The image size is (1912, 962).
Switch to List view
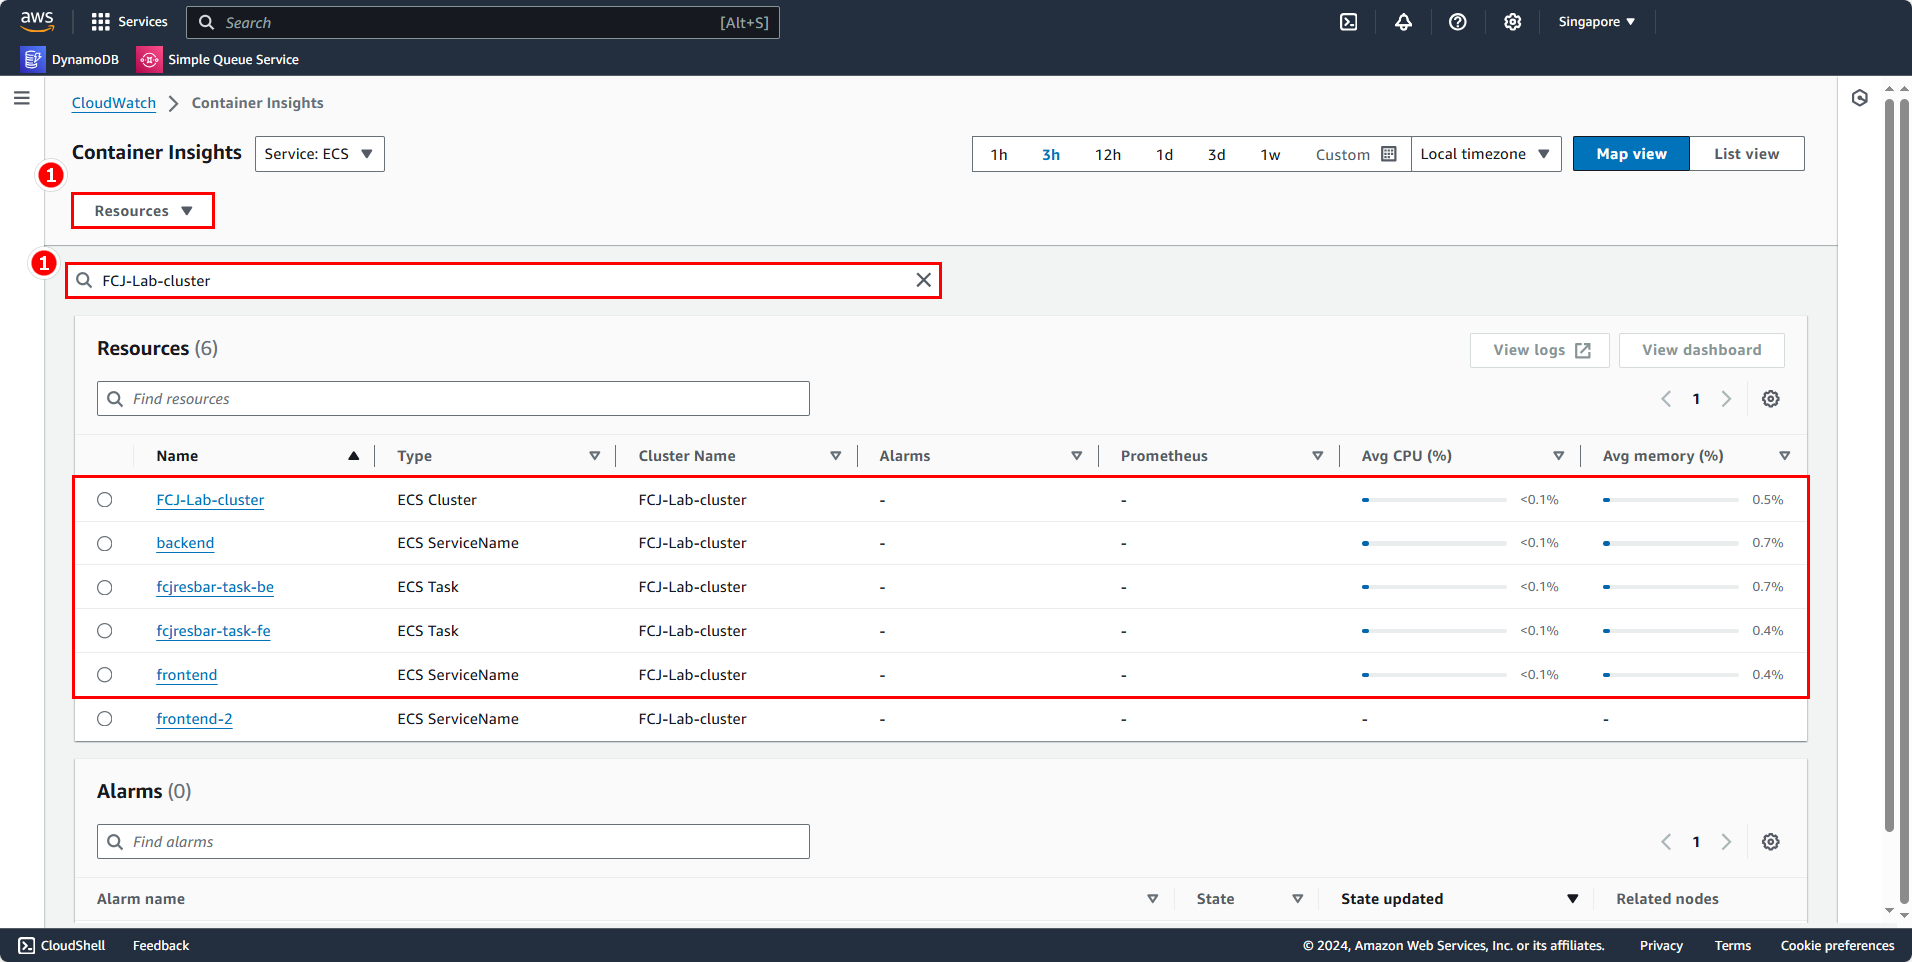(1747, 154)
